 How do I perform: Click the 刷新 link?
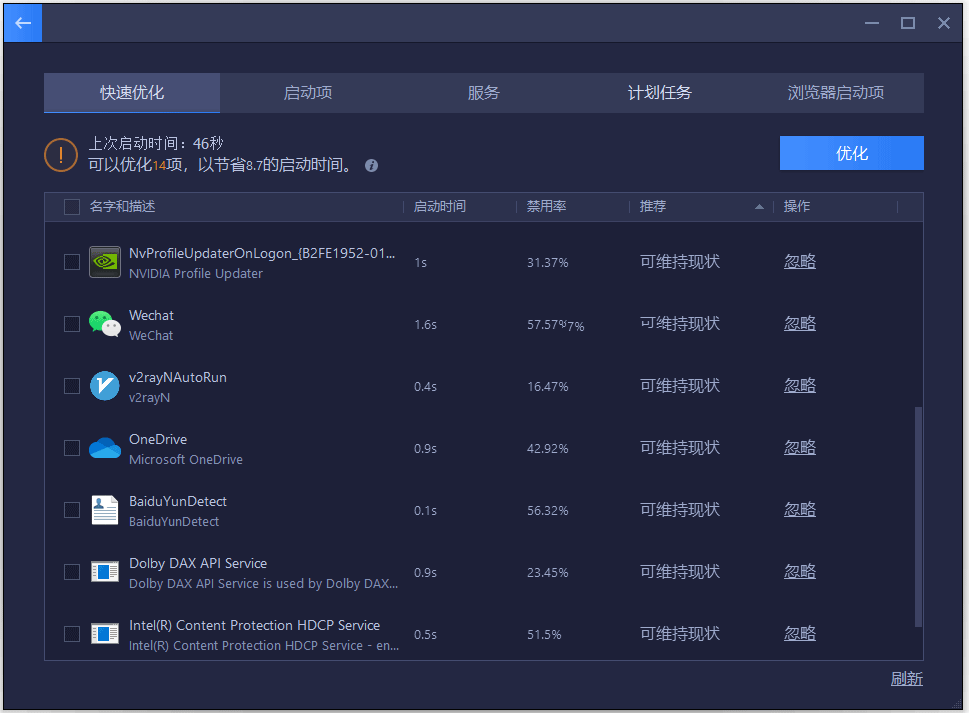(907, 679)
